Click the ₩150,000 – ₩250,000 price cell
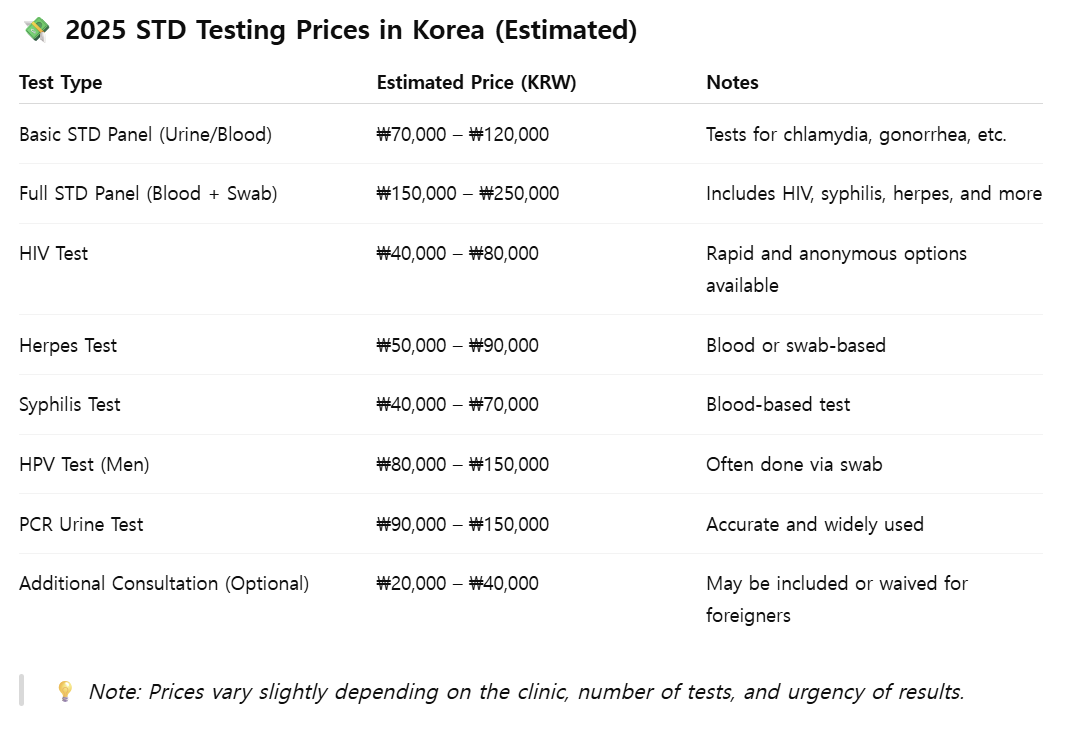1068x736 pixels. [468, 193]
